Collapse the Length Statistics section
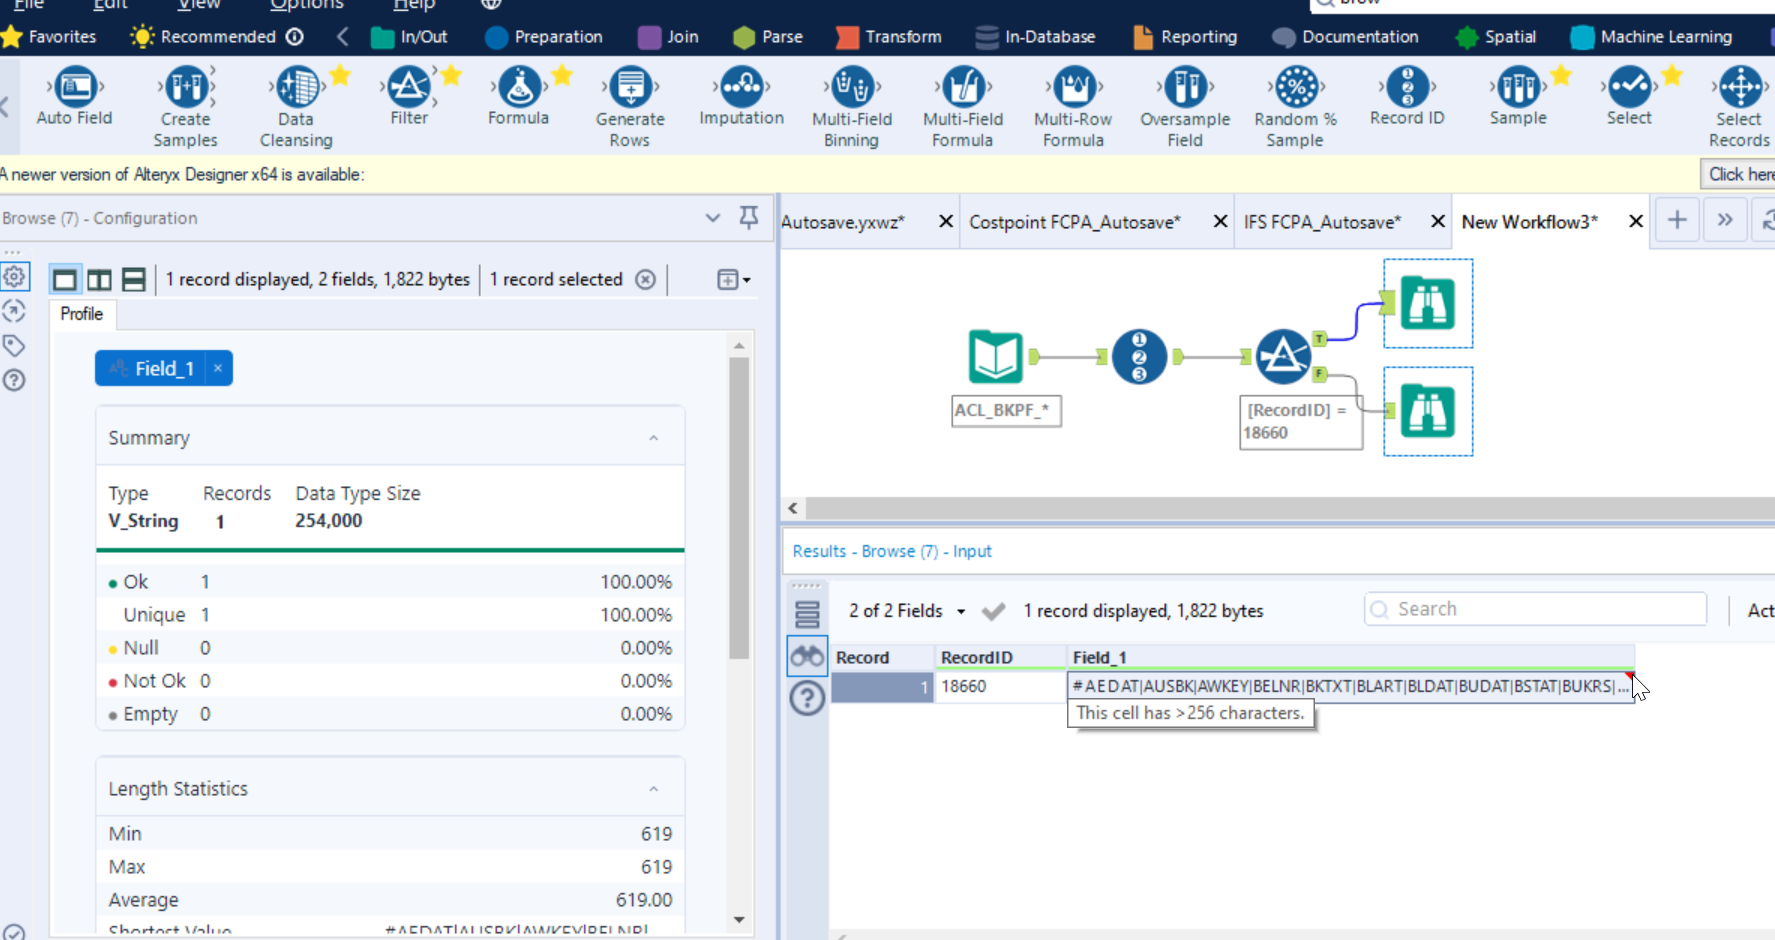Viewport: 1775px width, 940px height. [653, 789]
